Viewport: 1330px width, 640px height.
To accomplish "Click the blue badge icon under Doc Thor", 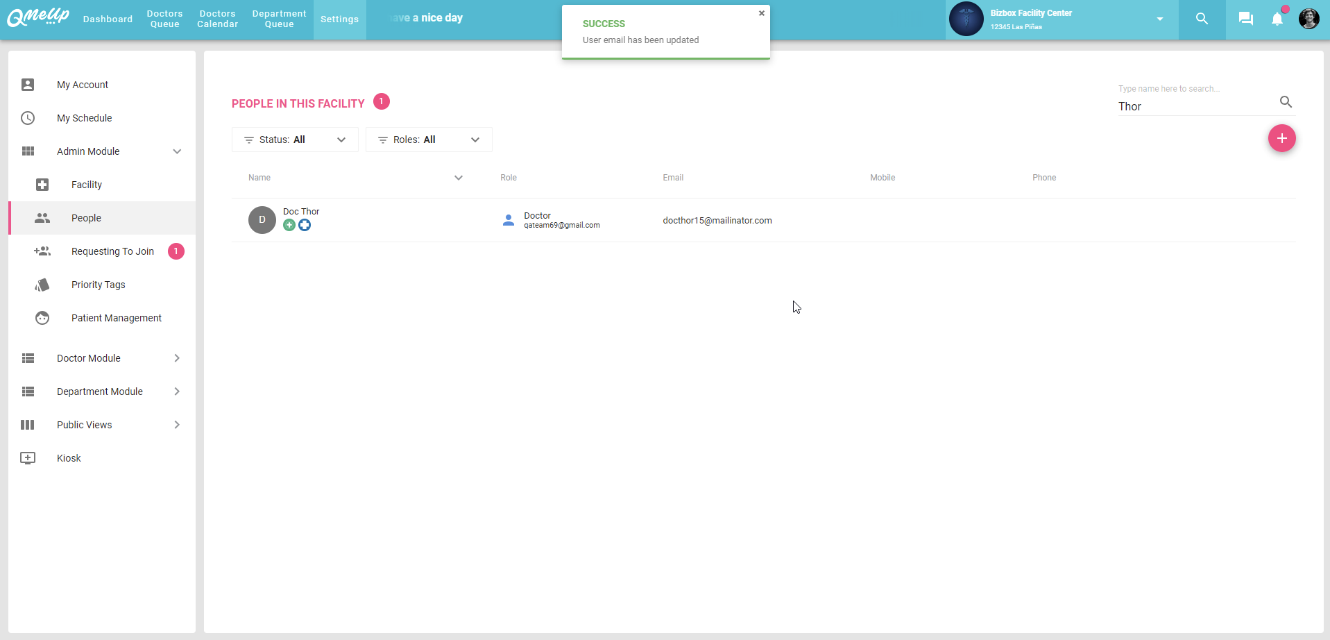I will coord(304,225).
